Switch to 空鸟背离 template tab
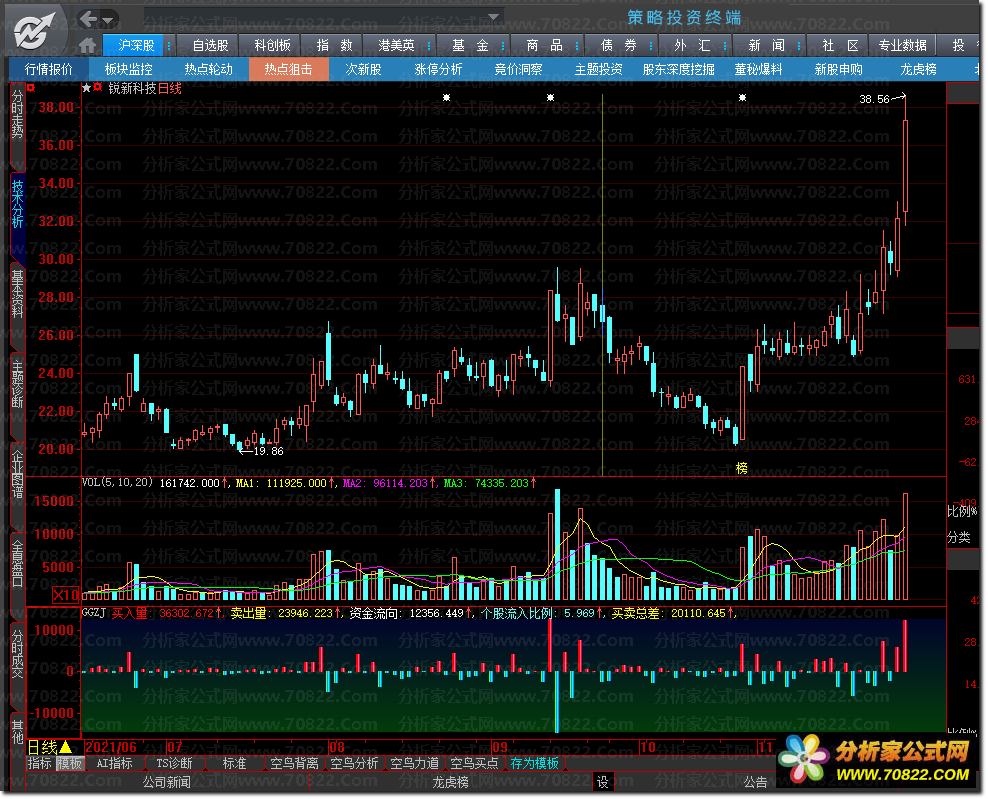The height and width of the screenshot is (799, 988). pyautogui.click(x=294, y=763)
